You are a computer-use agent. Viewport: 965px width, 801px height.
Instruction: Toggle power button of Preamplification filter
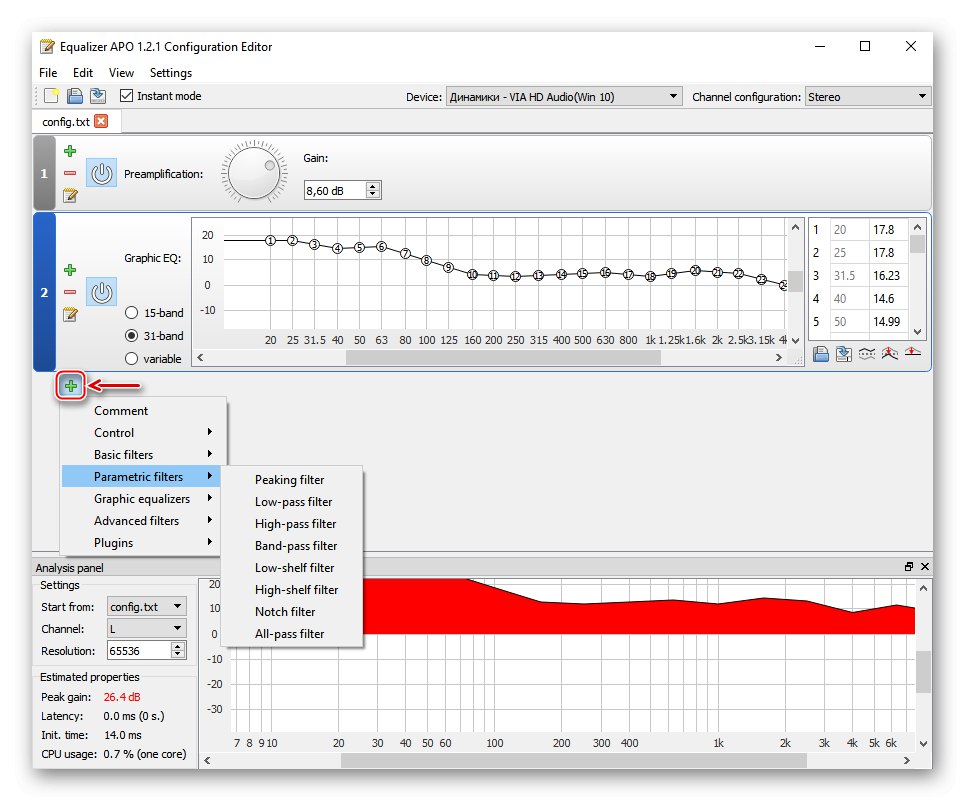point(102,173)
